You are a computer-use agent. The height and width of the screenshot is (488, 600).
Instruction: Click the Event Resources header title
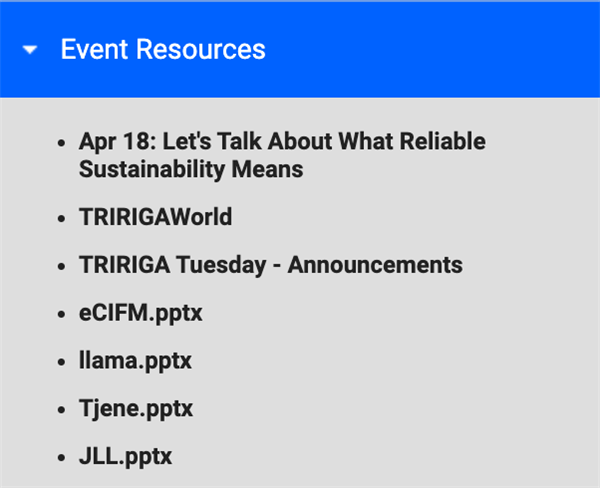point(163,49)
